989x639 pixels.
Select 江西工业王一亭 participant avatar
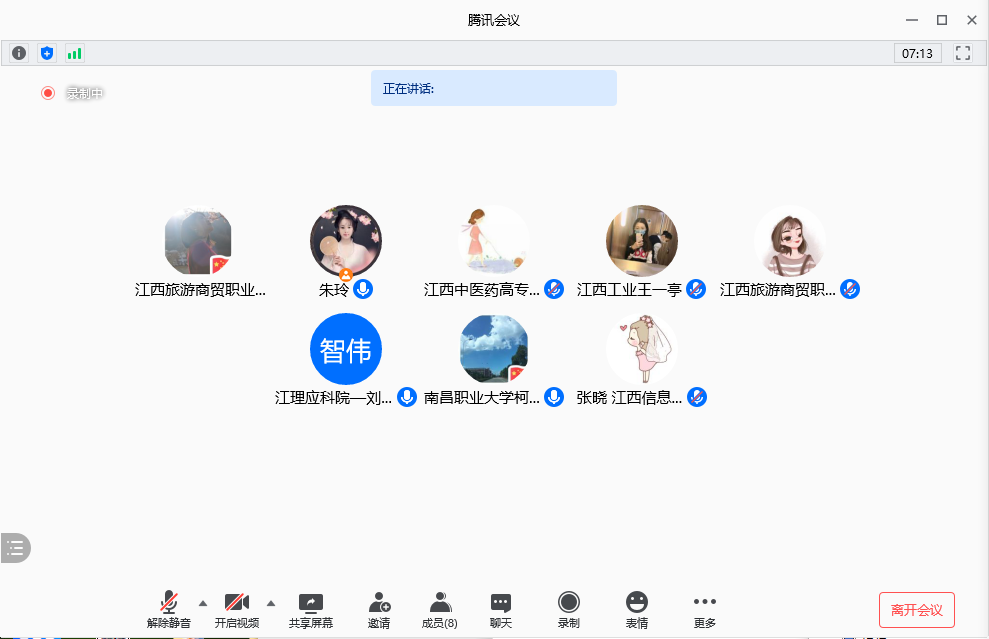(x=642, y=241)
